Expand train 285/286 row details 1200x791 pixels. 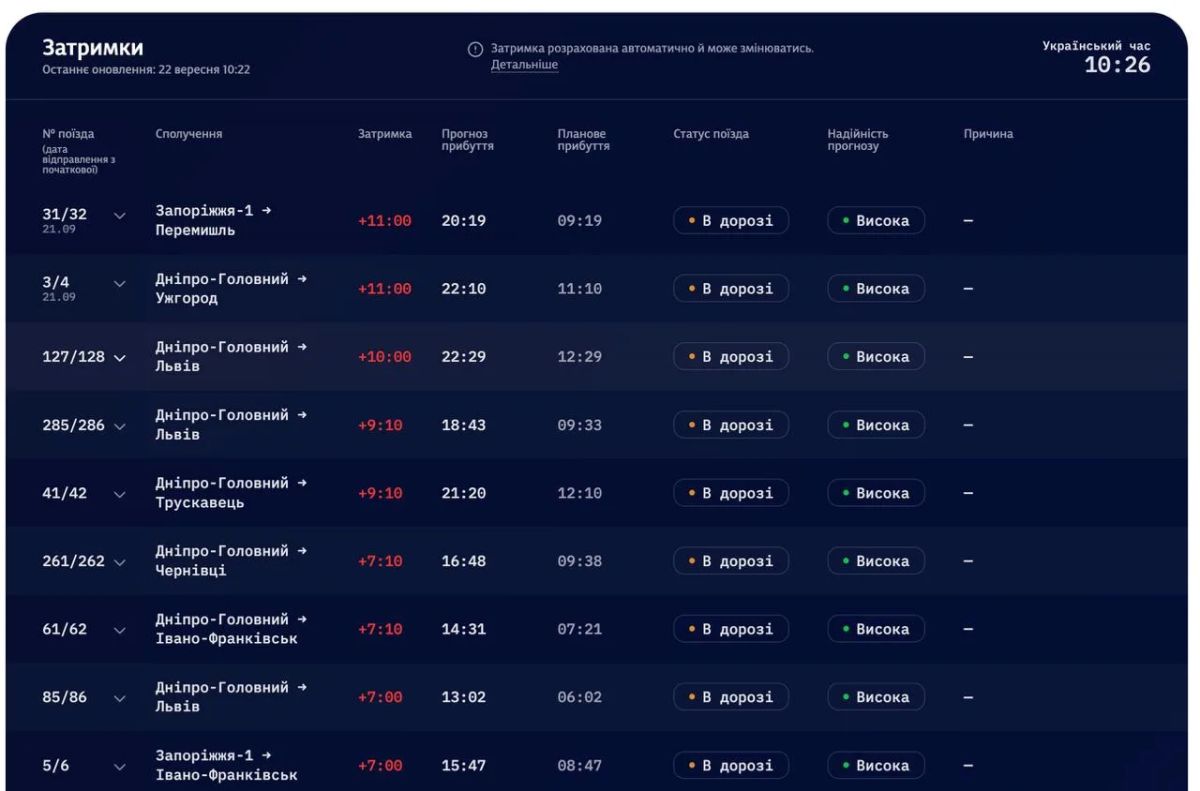pos(121,426)
